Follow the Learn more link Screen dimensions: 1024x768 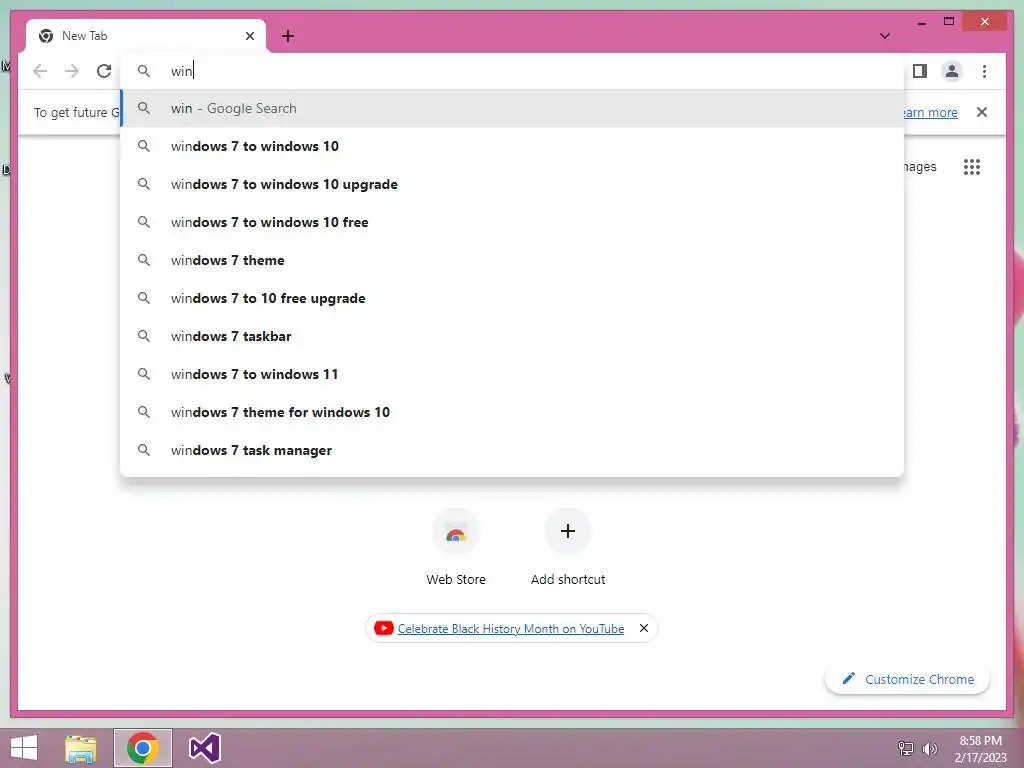pos(931,112)
